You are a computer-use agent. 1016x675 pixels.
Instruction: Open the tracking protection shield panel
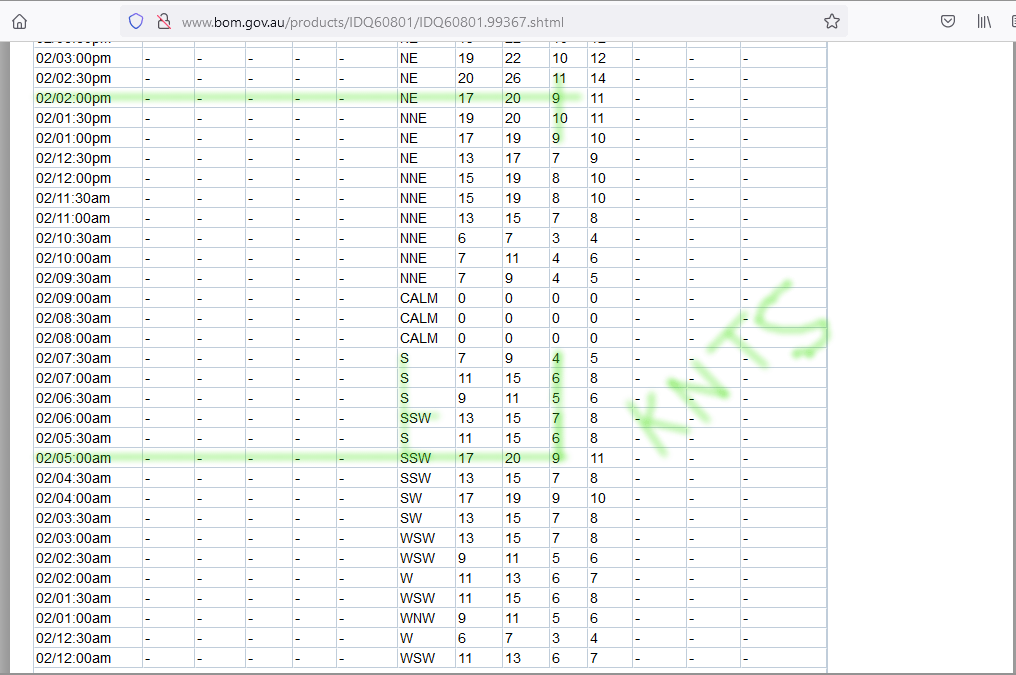[137, 21]
